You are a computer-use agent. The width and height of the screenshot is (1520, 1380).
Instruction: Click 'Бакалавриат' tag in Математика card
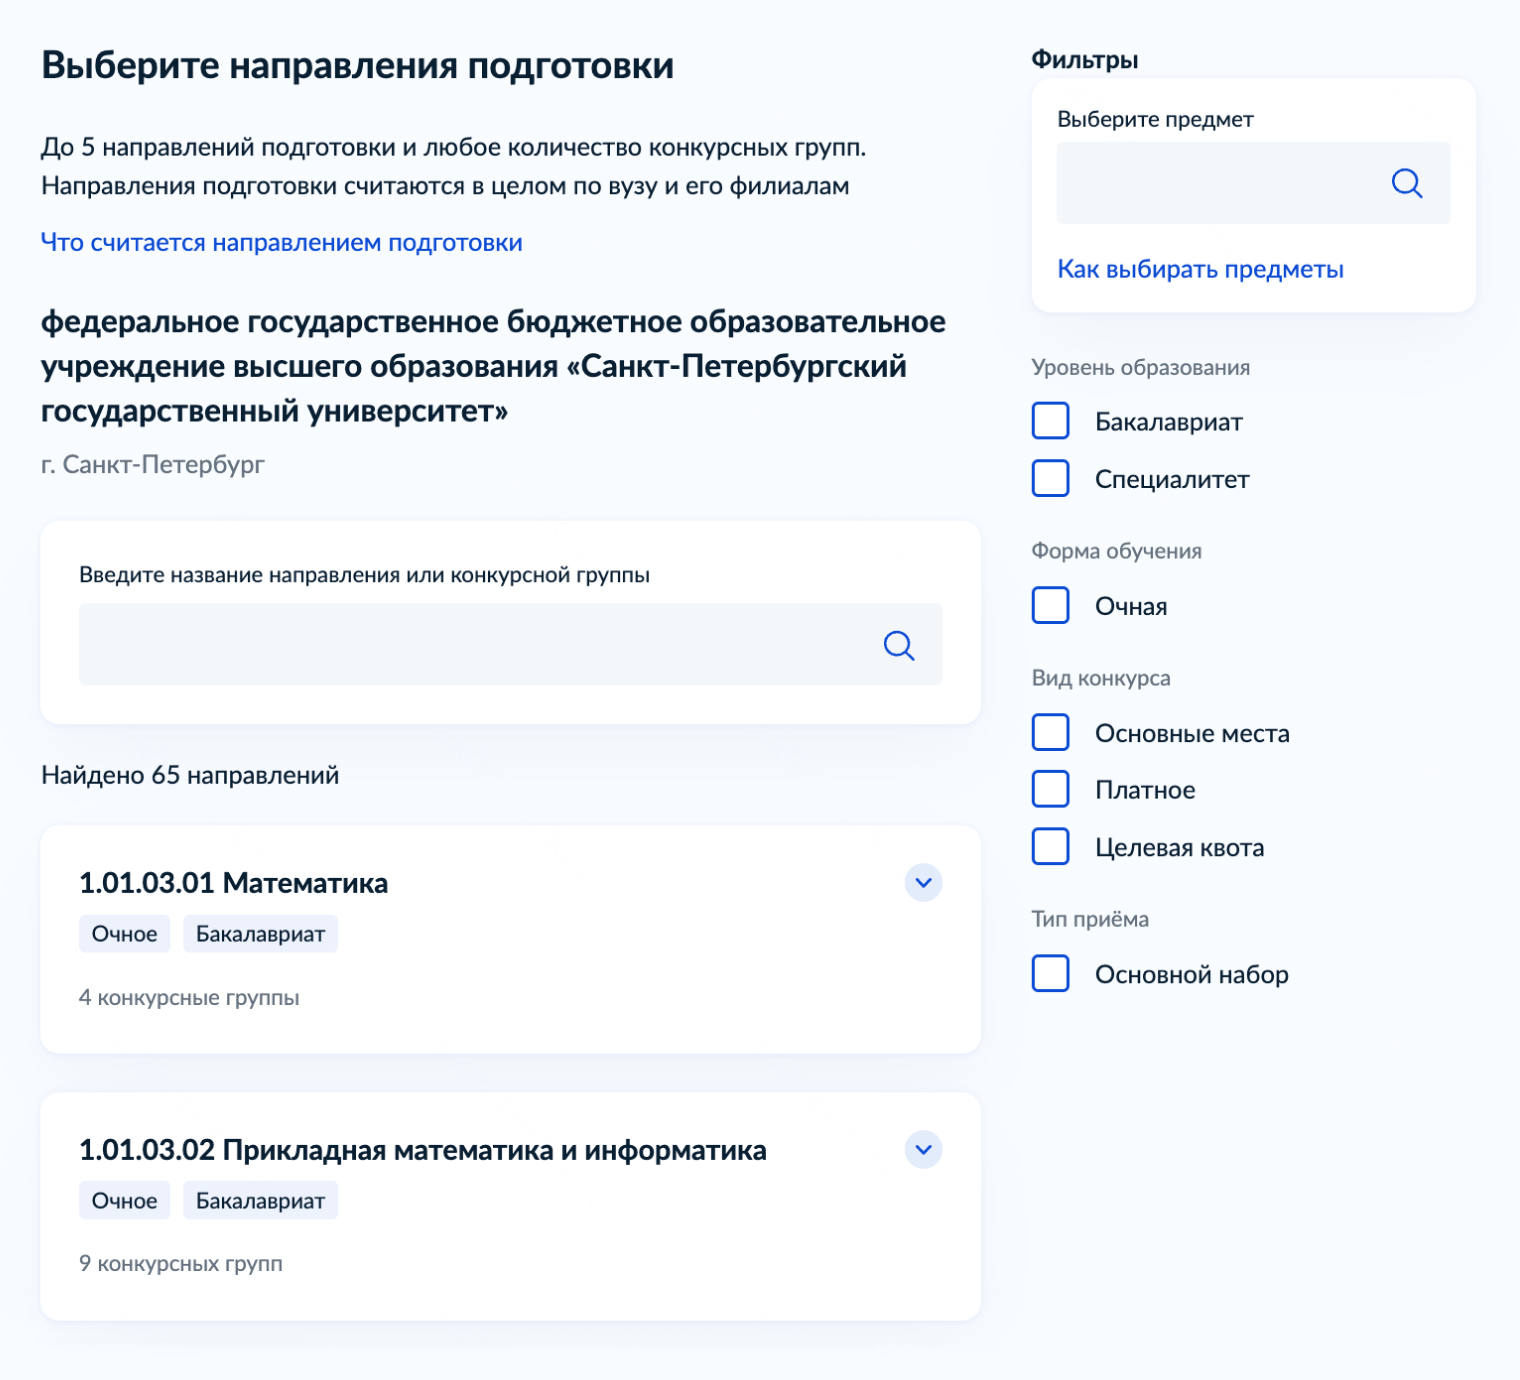pyautogui.click(x=260, y=934)
